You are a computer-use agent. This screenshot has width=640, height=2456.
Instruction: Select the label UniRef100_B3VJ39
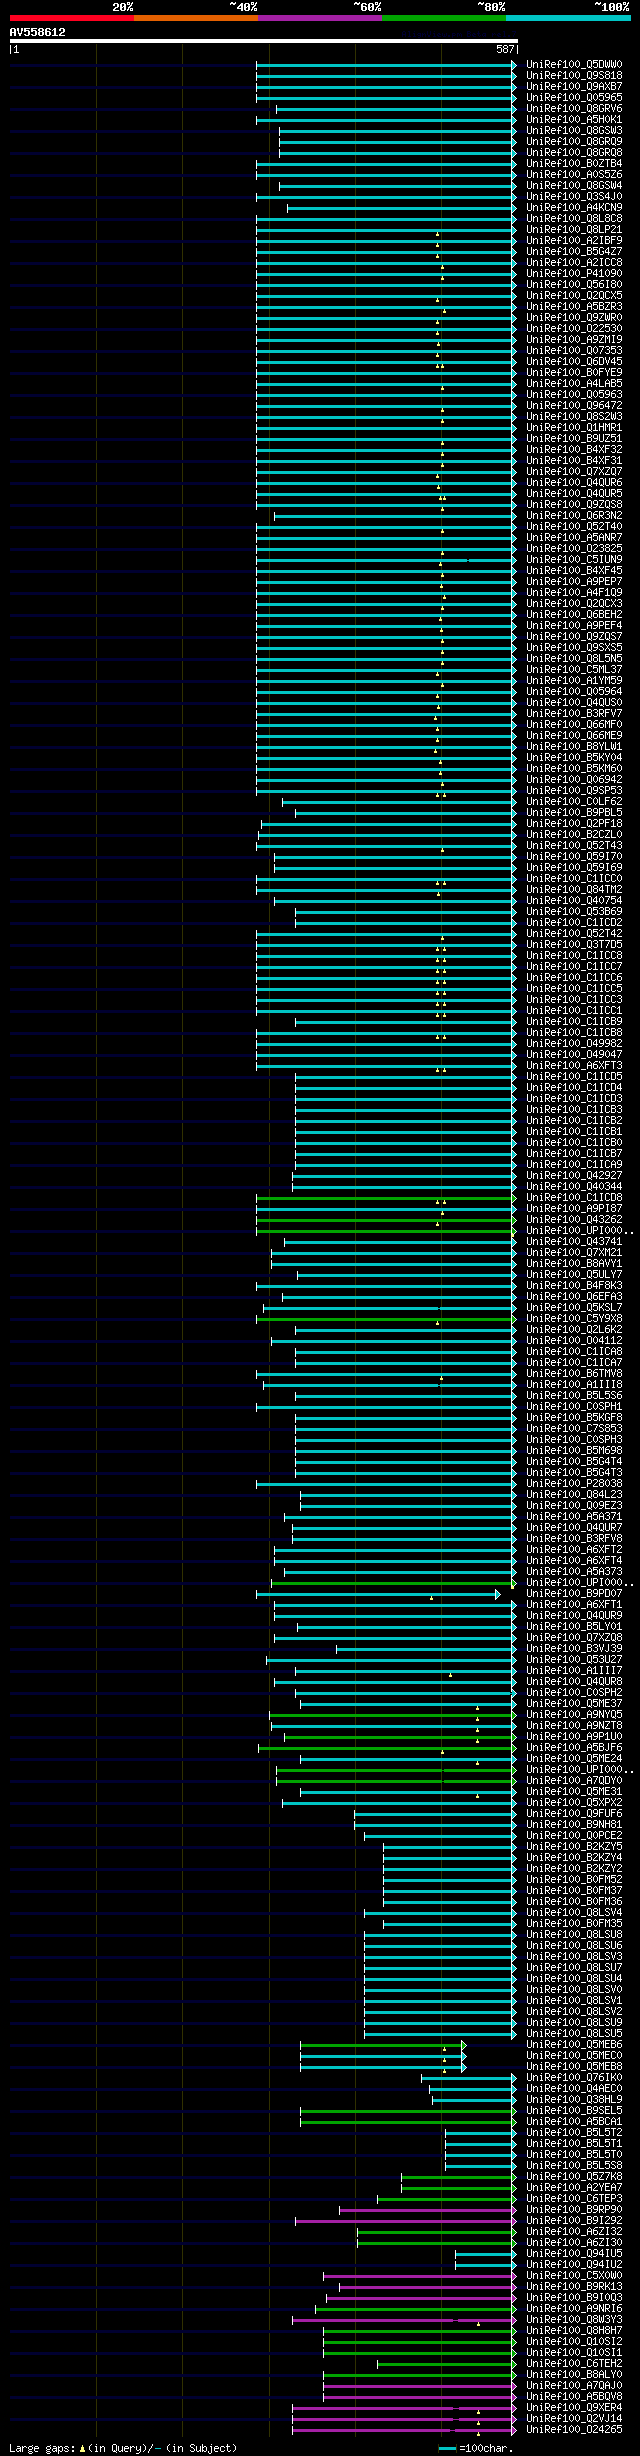[574, 1649]
